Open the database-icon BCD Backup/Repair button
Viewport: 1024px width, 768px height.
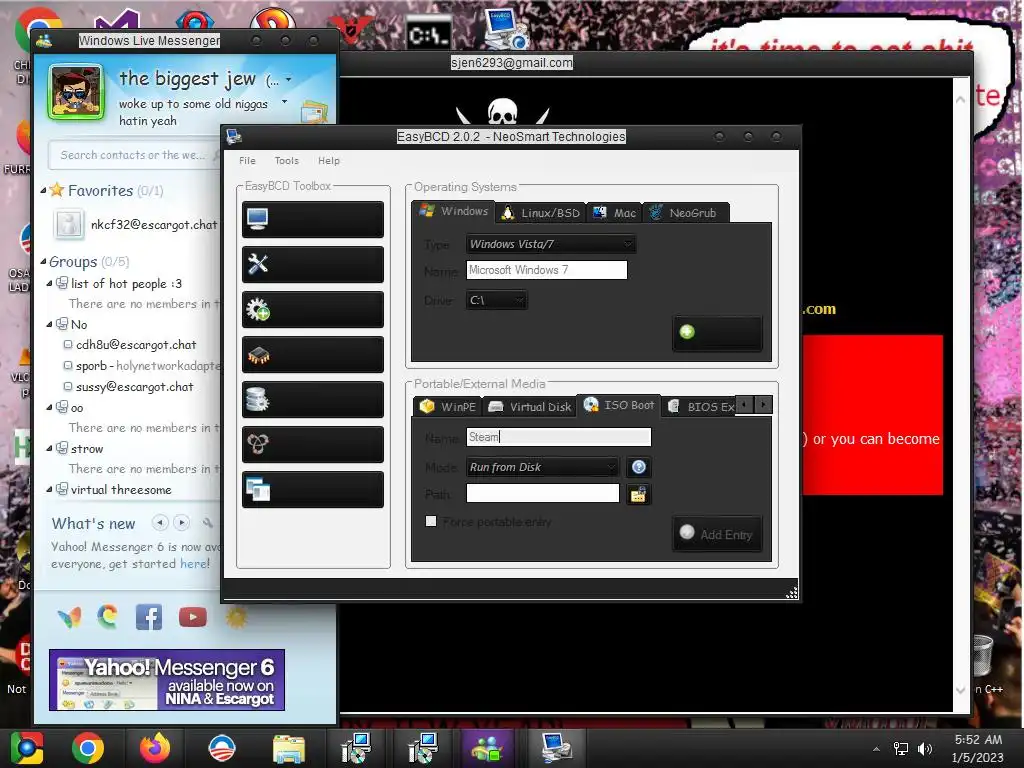pos(313,399)
